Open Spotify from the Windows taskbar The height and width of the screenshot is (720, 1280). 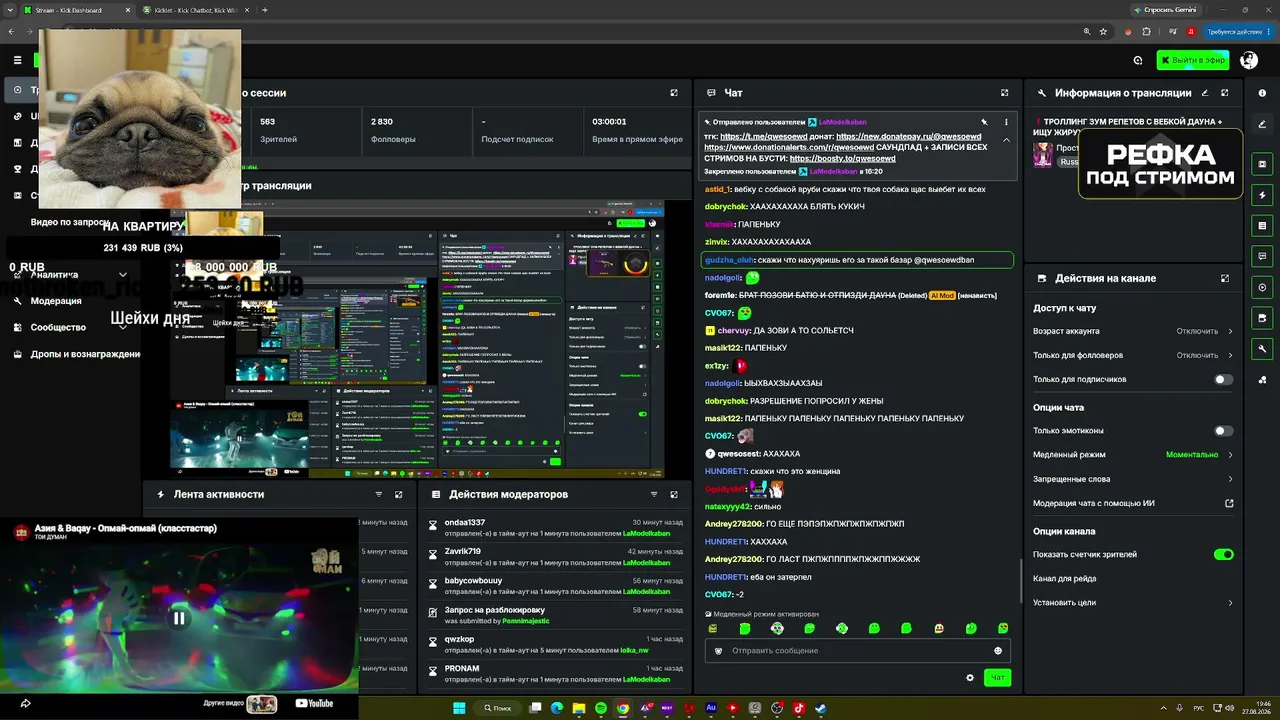[x=601, y=708]
